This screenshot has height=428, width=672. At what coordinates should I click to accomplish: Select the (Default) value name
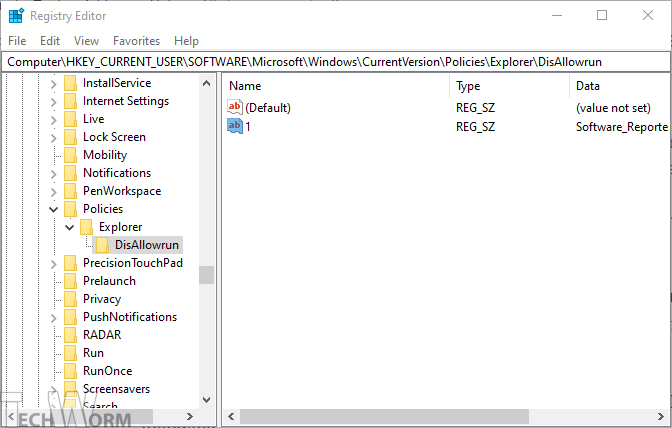coord(268,108)
